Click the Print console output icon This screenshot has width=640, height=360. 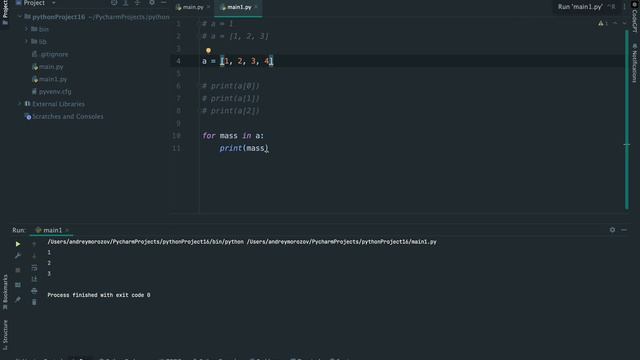[34, 291]
